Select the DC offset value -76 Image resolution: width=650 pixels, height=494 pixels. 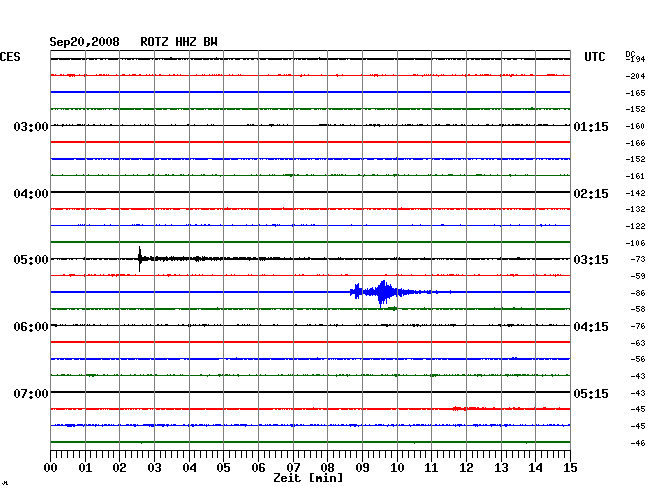pyautogui.click(x=638, y=326)
